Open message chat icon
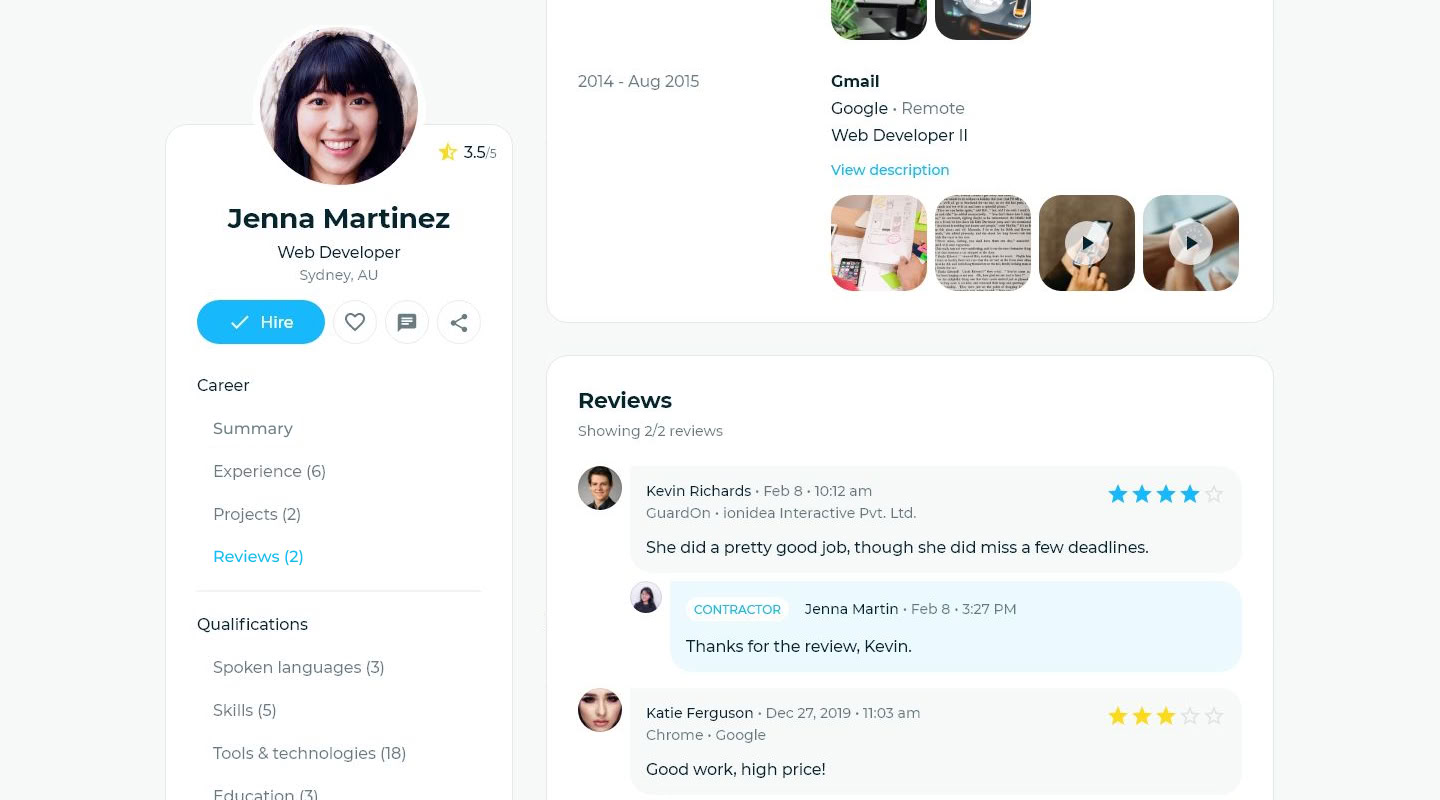1440x800 pixels. tap(407, 322)
